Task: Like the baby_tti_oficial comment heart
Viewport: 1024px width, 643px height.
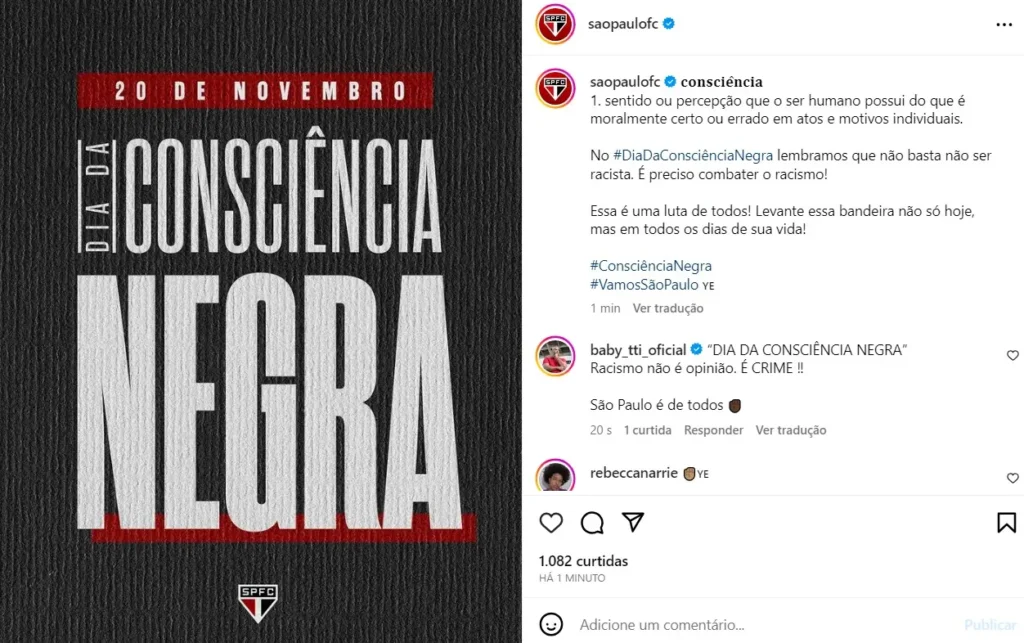Action: [x=1012, y=355]
